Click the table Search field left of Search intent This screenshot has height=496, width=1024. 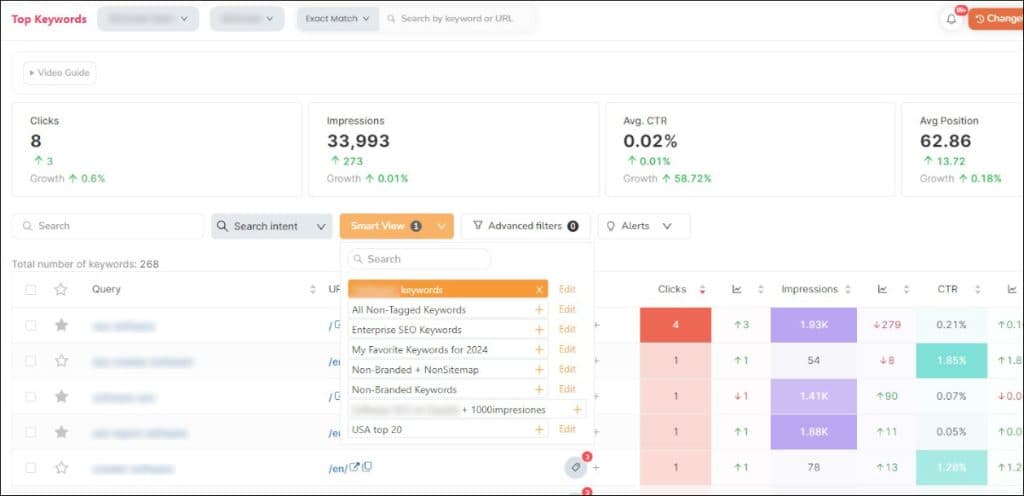108,226
